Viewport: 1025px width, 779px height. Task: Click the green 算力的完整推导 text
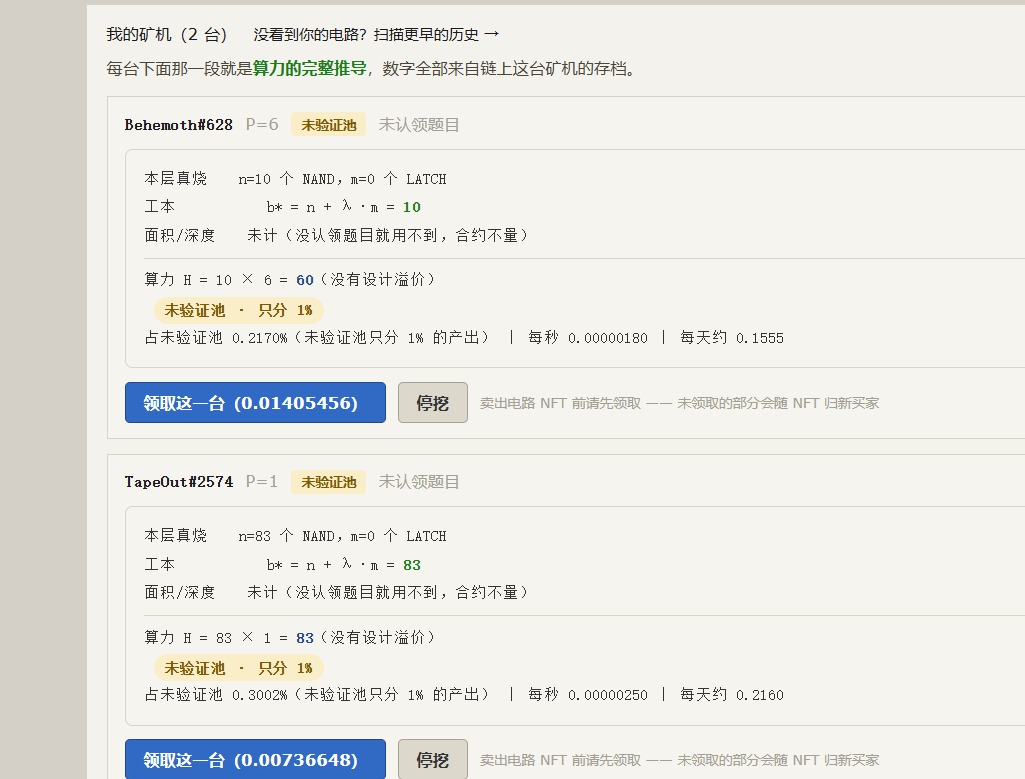(x=309, y=68)
